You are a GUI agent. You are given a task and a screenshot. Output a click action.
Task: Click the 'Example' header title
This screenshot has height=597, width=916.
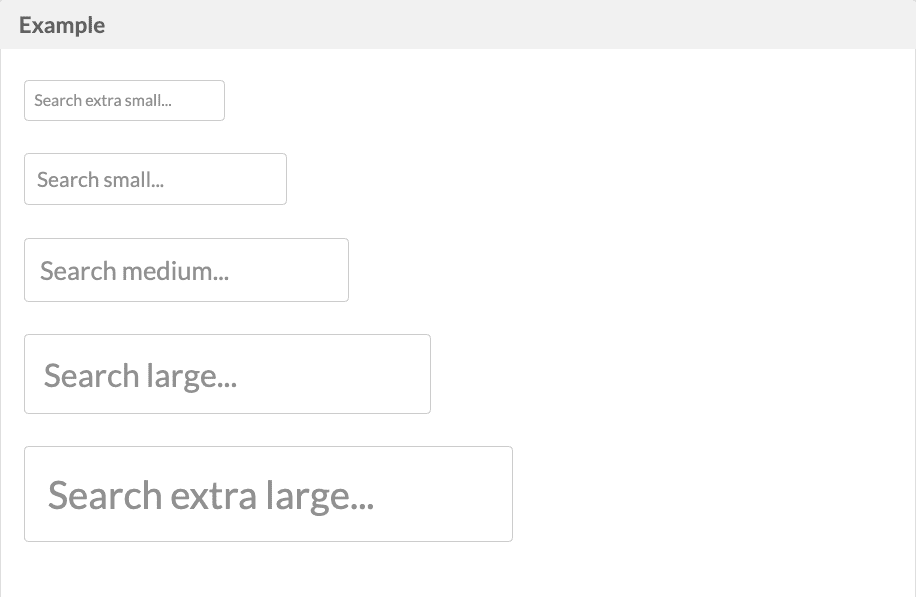[62, 25]
